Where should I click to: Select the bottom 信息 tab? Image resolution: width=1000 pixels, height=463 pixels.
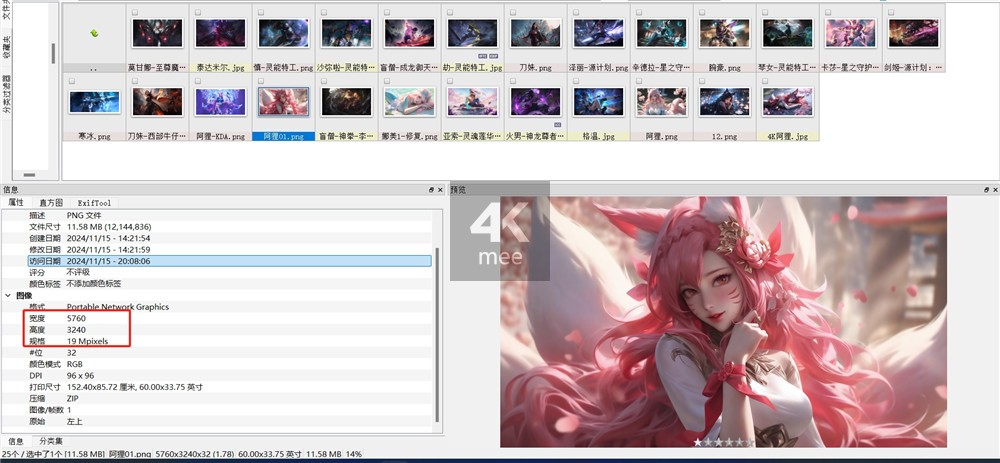[x=16, y=441]
